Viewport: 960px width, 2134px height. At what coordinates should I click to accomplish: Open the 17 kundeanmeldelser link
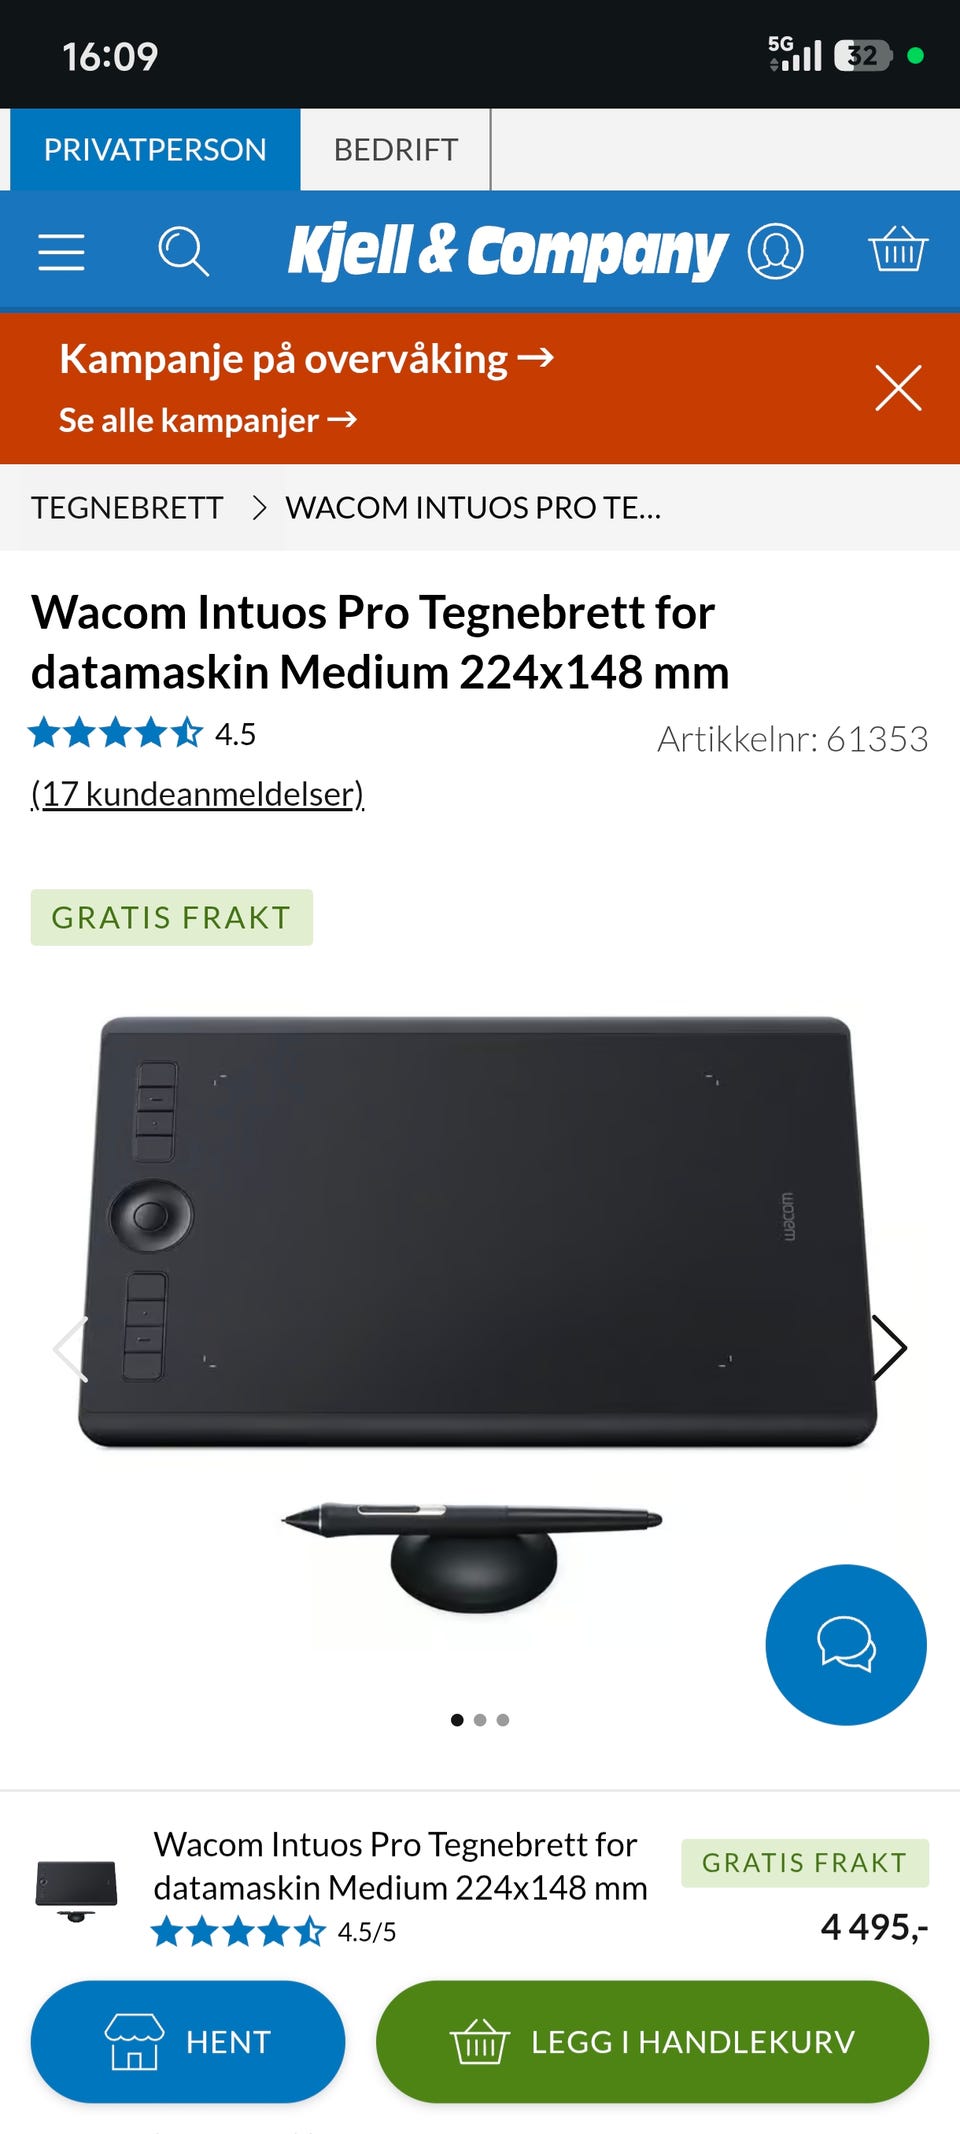pos(197,793)
